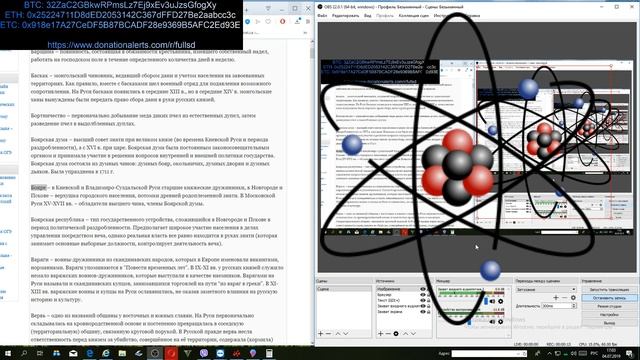The image size is (640, 360).
Task: Remove the selected scene with minus icon
Action: (x=329, y=333)
